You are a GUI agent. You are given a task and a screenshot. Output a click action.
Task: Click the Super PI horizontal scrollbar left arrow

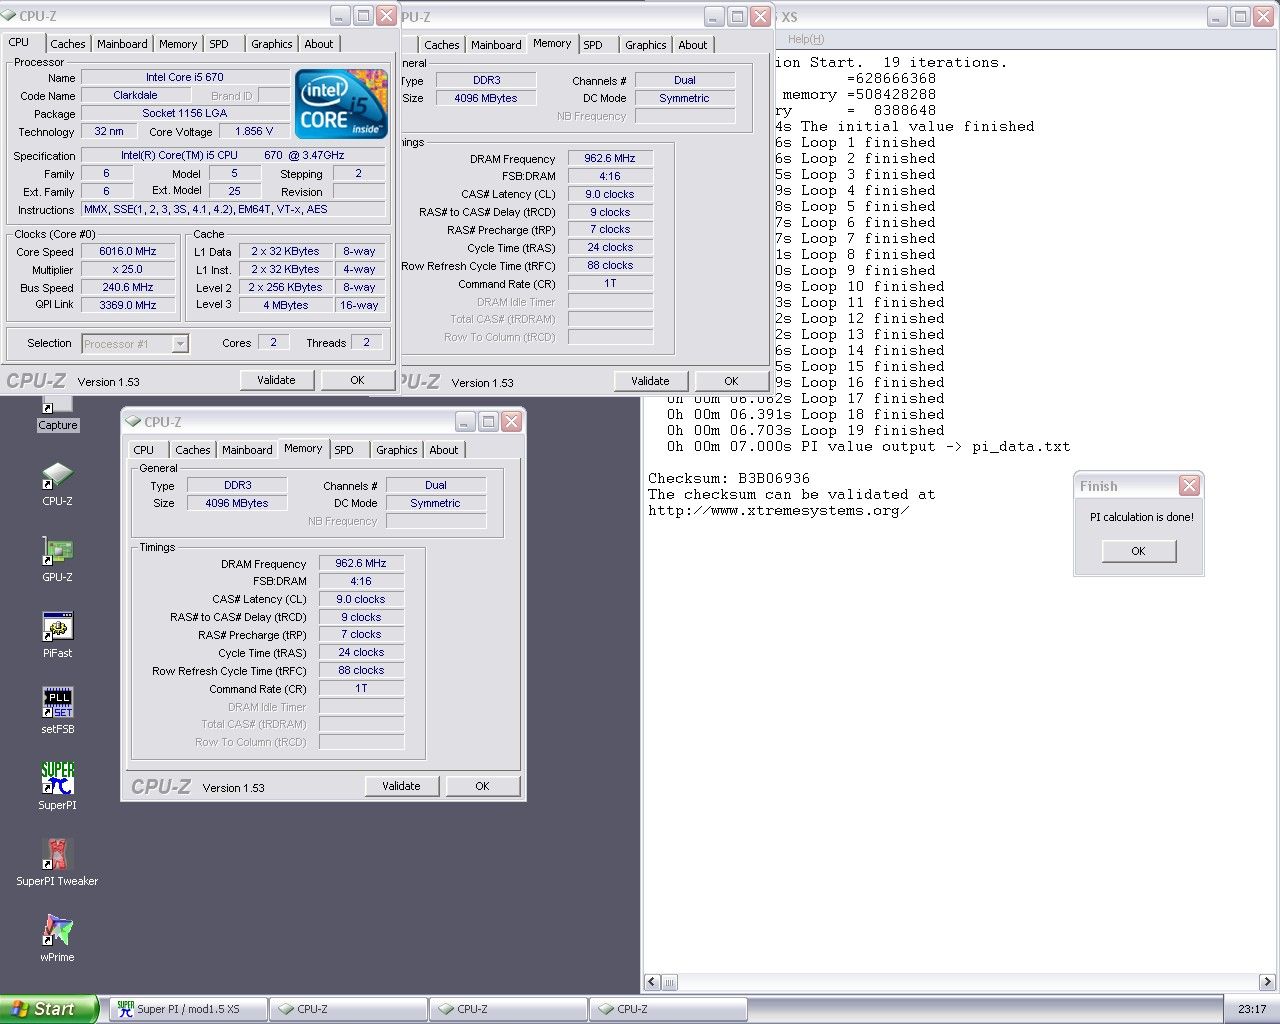[653, 983]
